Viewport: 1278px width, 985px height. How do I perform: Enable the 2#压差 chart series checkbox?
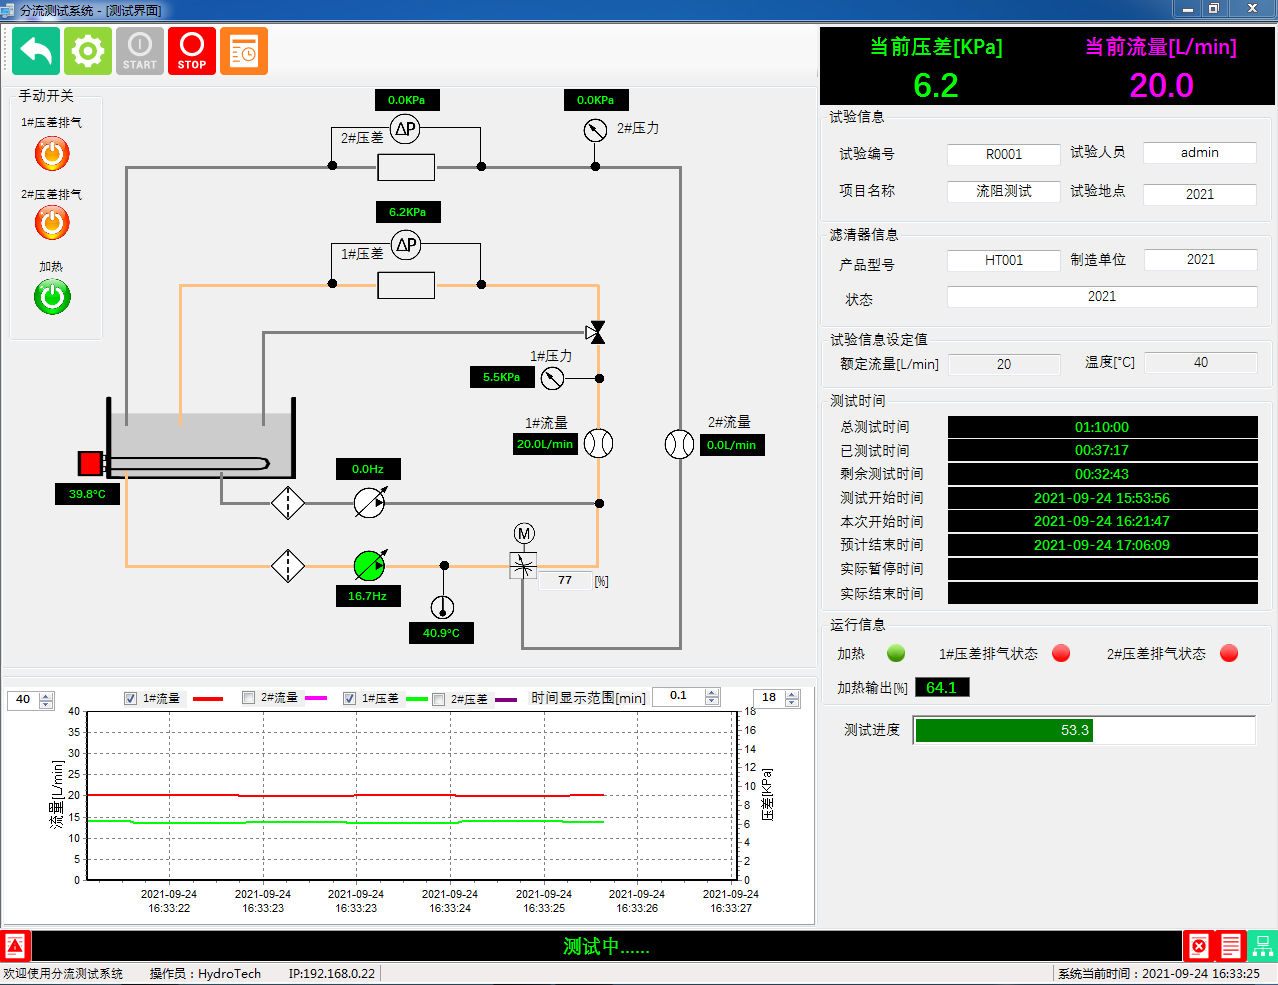coord(438,699)
